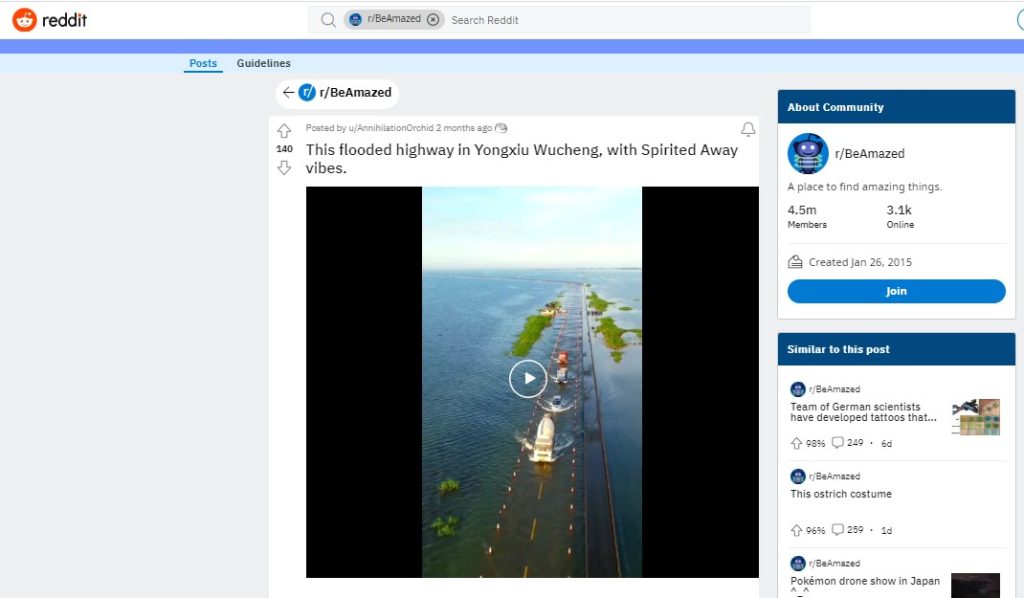Open u/AnnihilationOrchid user profile
This screenshot has width=1024, height=598.
click(x=391, y=128)
